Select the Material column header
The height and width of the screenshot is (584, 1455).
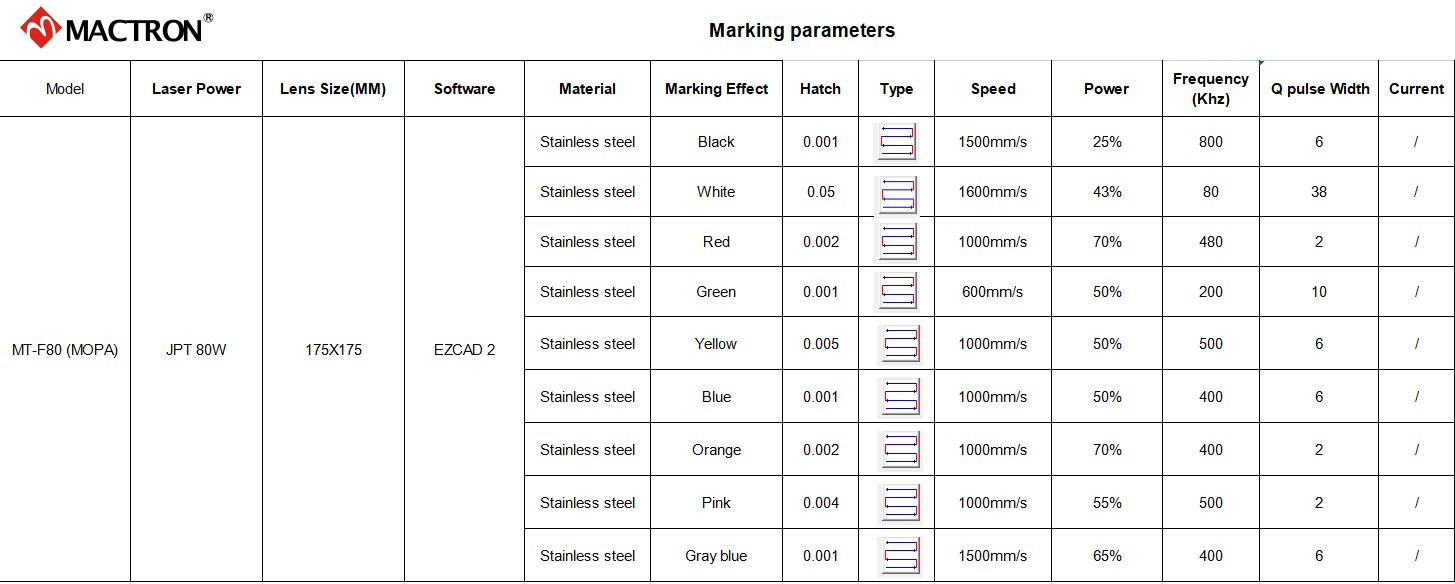tap(587, 89)
